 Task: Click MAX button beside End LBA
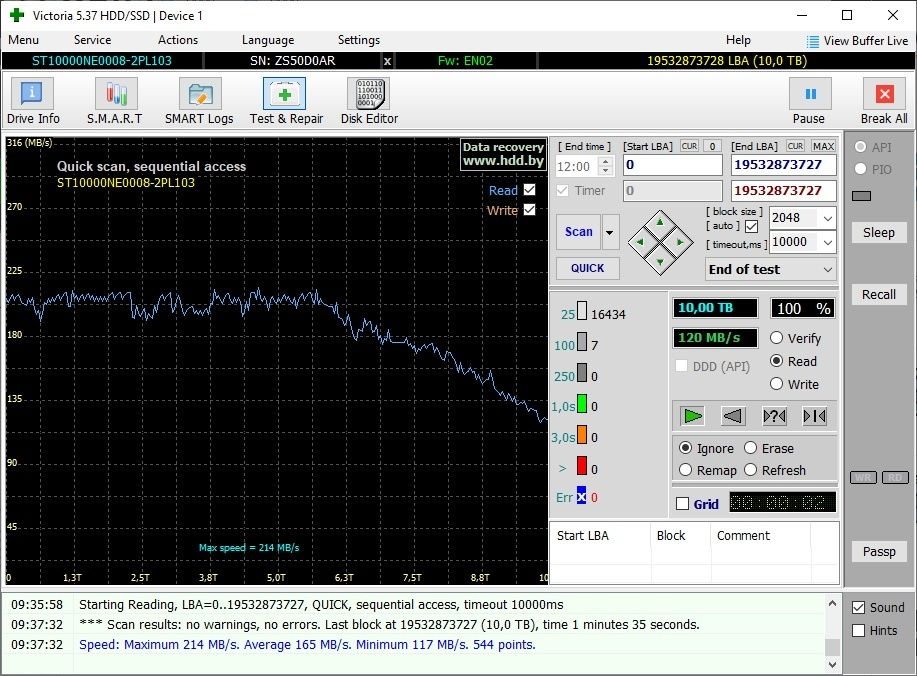pyautogui.click(x=823, y=146)
